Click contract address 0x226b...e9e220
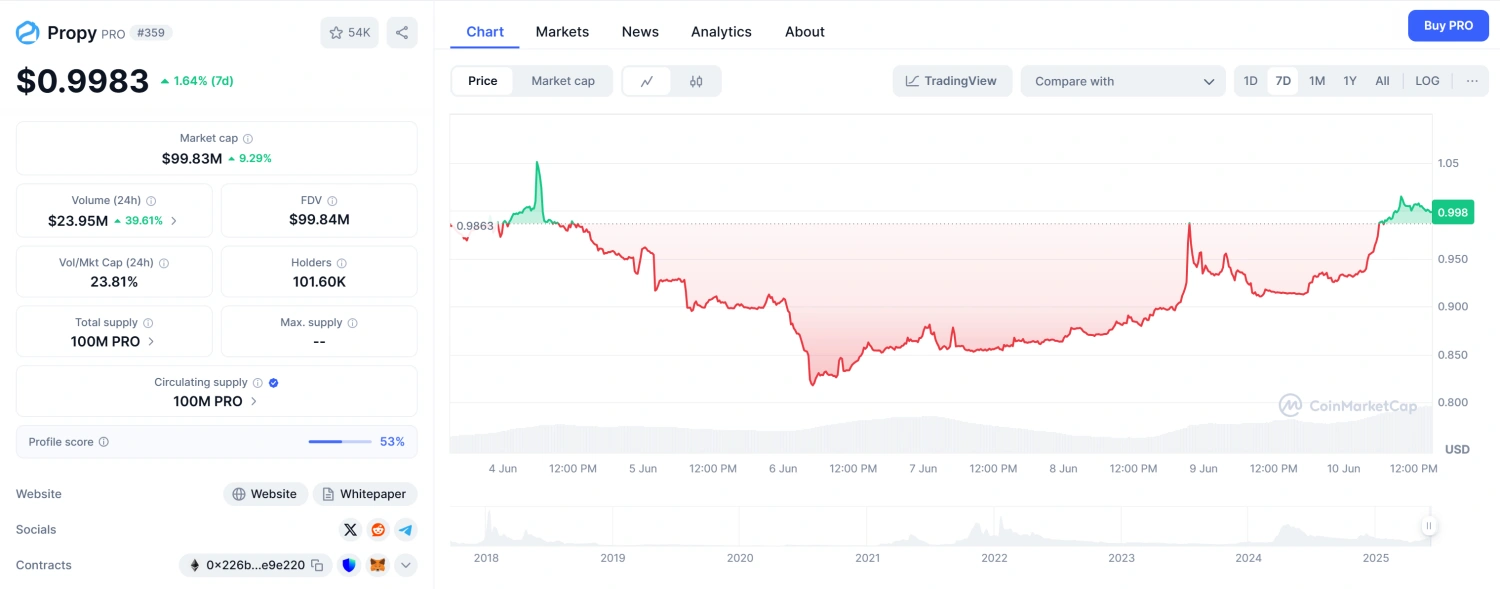 tap(255, 565)
